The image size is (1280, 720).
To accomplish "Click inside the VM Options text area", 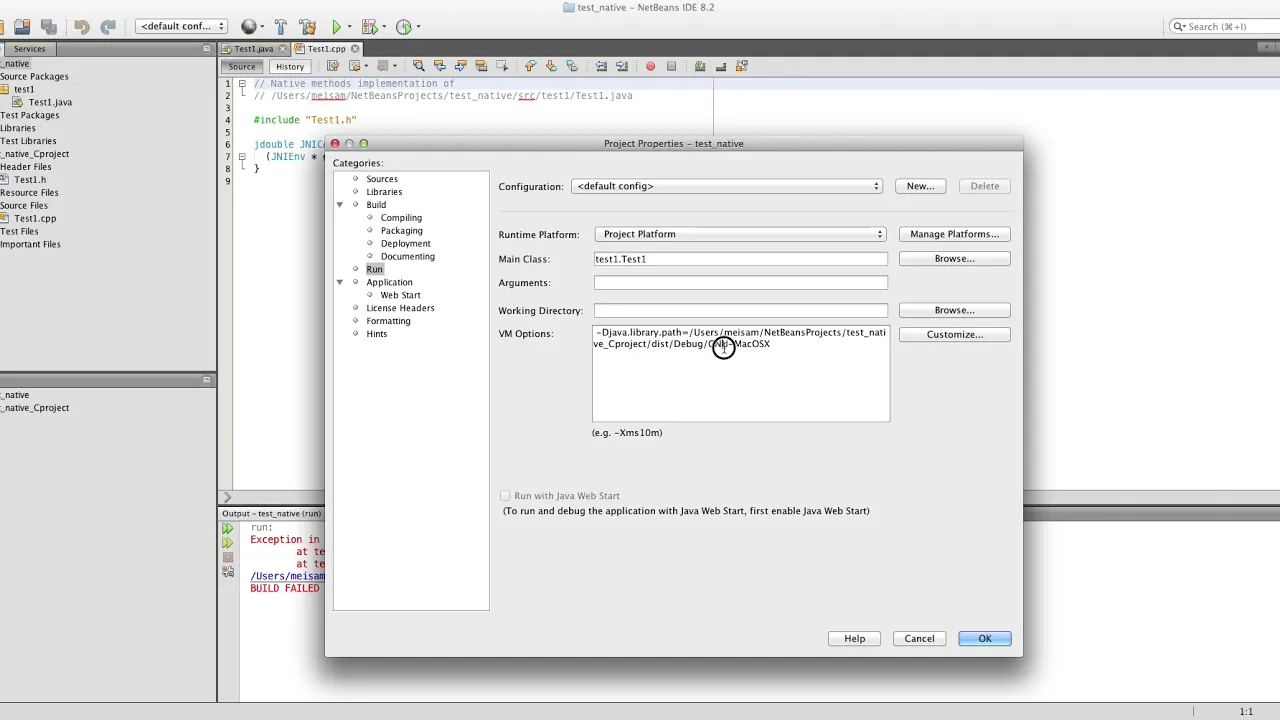I will pyautogui.click(x=740, y=374).
